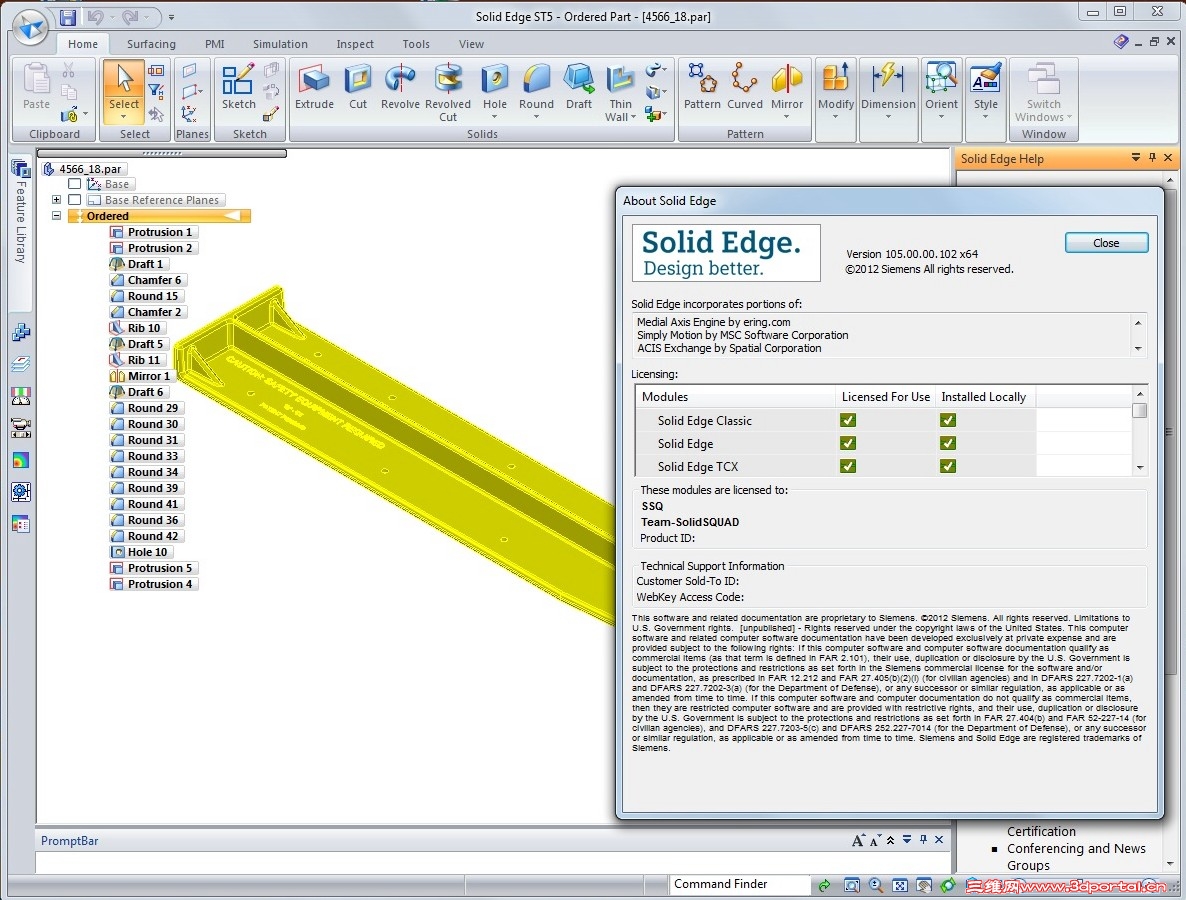Image resolution: width=1186 pixels, height=900 pixels.
Task: Open the Style tool
Action: (986, 91)
